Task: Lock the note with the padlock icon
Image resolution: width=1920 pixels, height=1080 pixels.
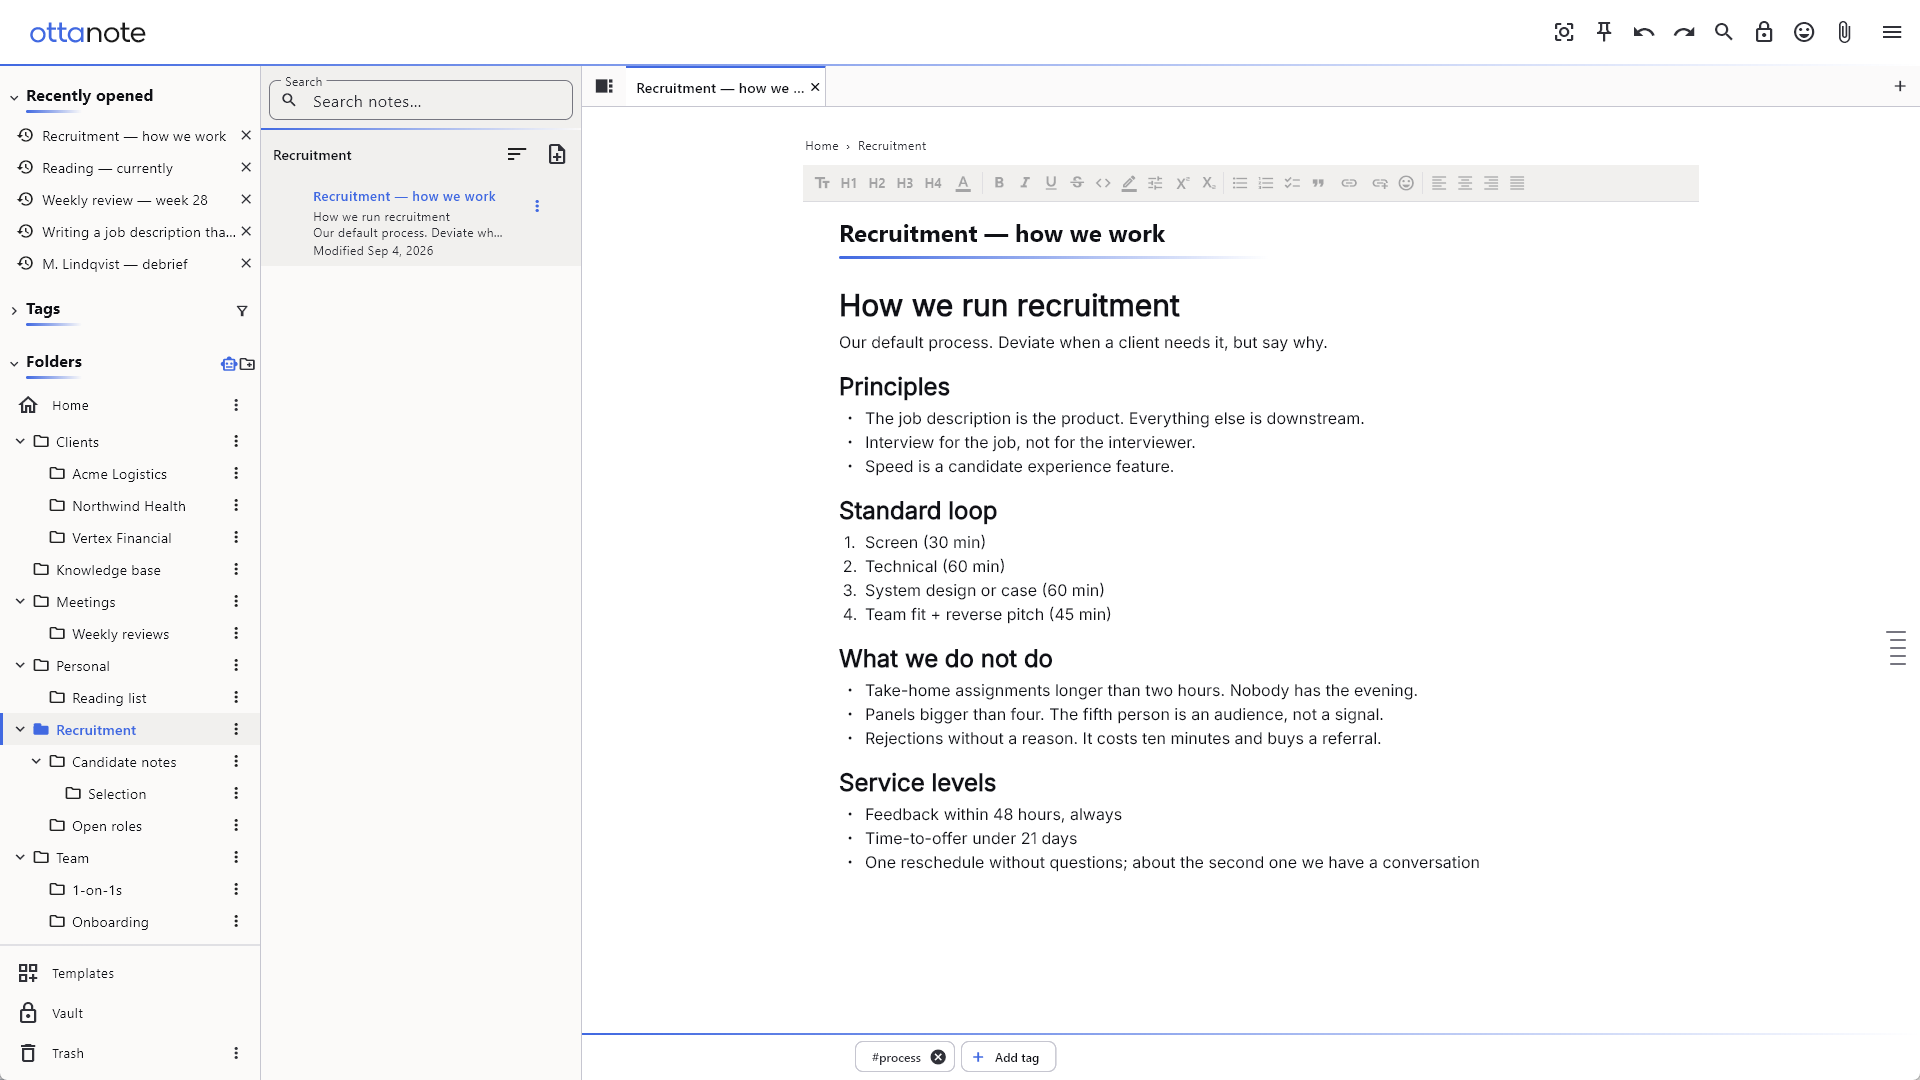Action: click(1764, 32)
